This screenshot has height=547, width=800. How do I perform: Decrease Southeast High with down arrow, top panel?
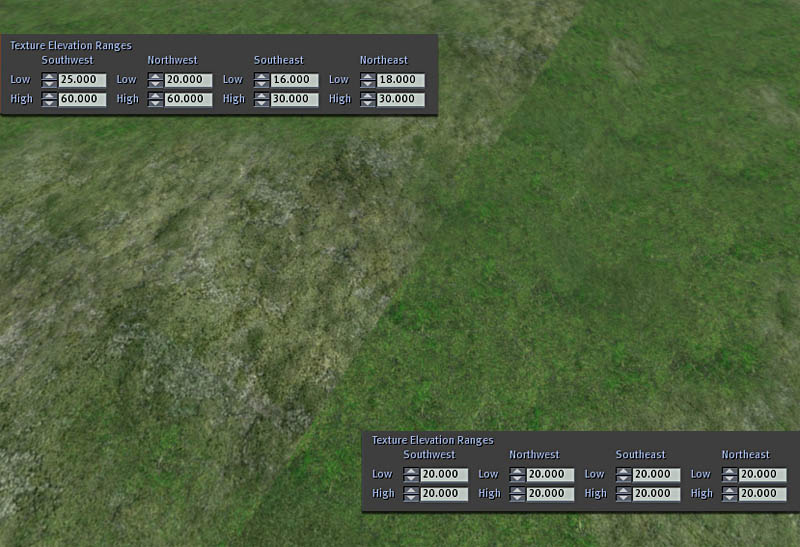(262, 103)
